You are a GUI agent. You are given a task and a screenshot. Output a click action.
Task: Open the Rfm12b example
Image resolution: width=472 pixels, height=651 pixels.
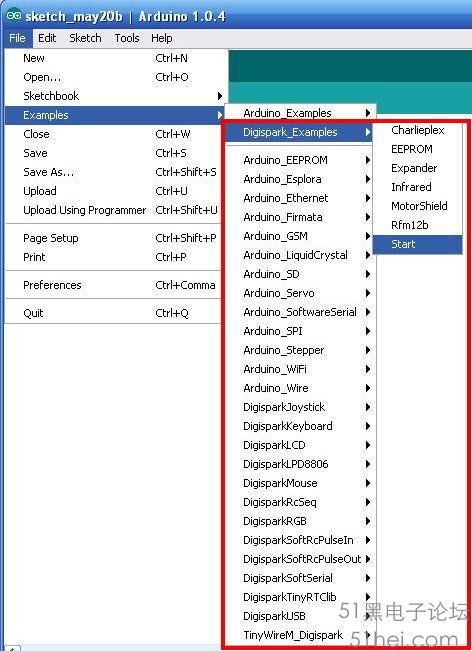(418, 225)
